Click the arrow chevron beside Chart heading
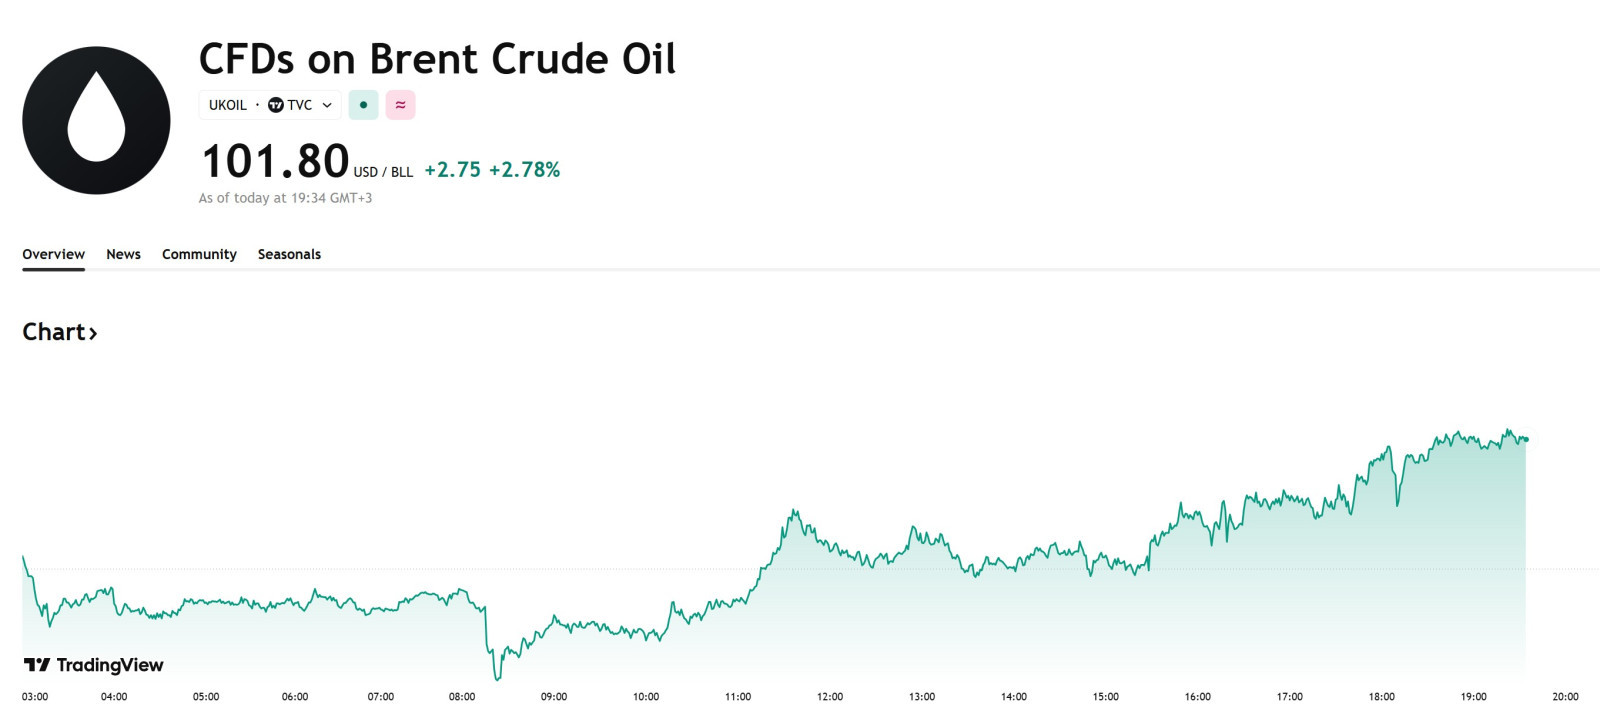Screen dimensions: 1600x725 click(93, 333)
